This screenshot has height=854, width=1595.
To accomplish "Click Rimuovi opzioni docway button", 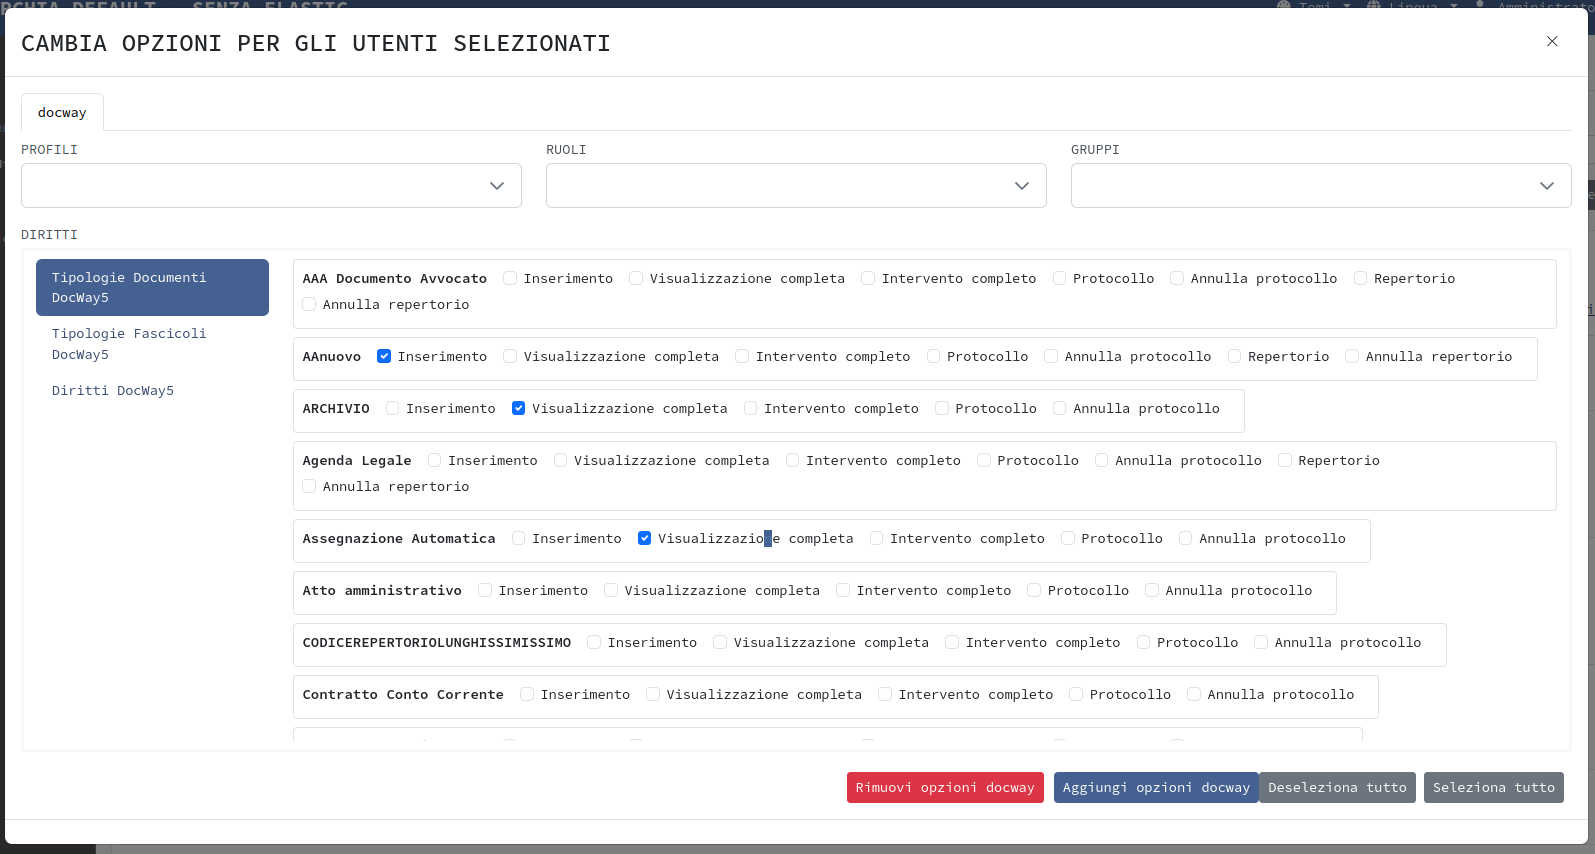I will 945,788.
